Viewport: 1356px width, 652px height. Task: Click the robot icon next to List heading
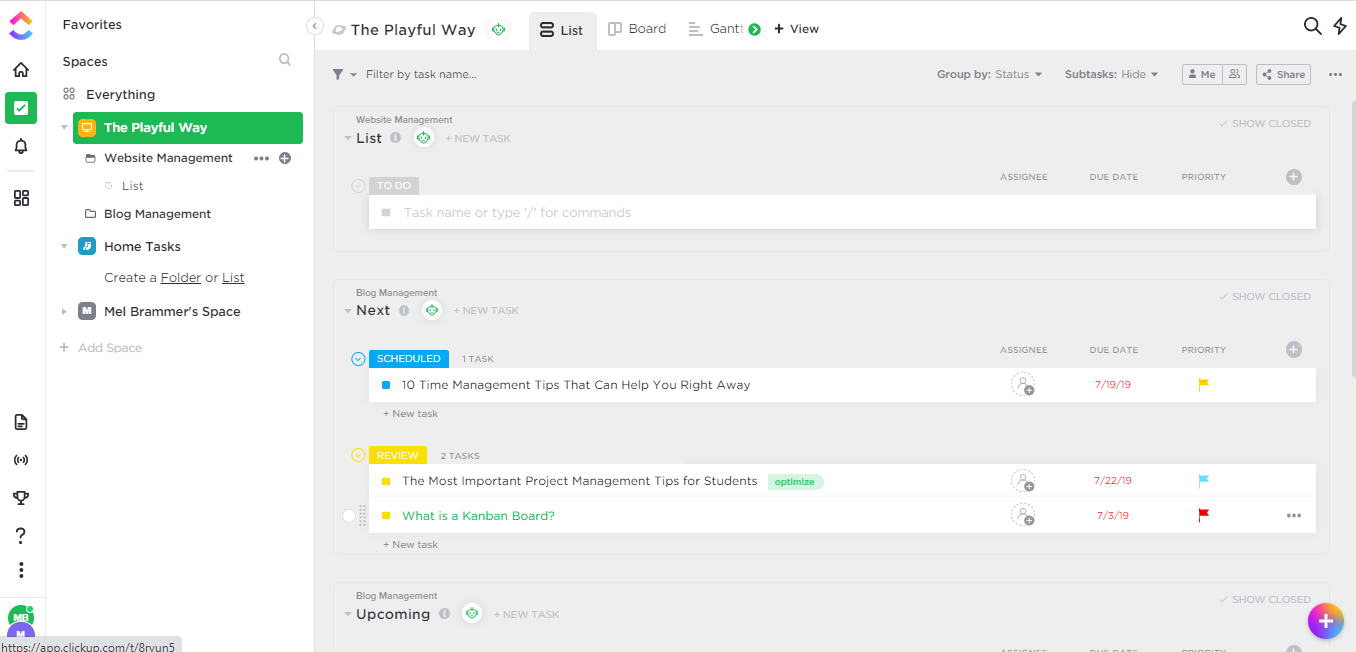click(x=424, y=138)
